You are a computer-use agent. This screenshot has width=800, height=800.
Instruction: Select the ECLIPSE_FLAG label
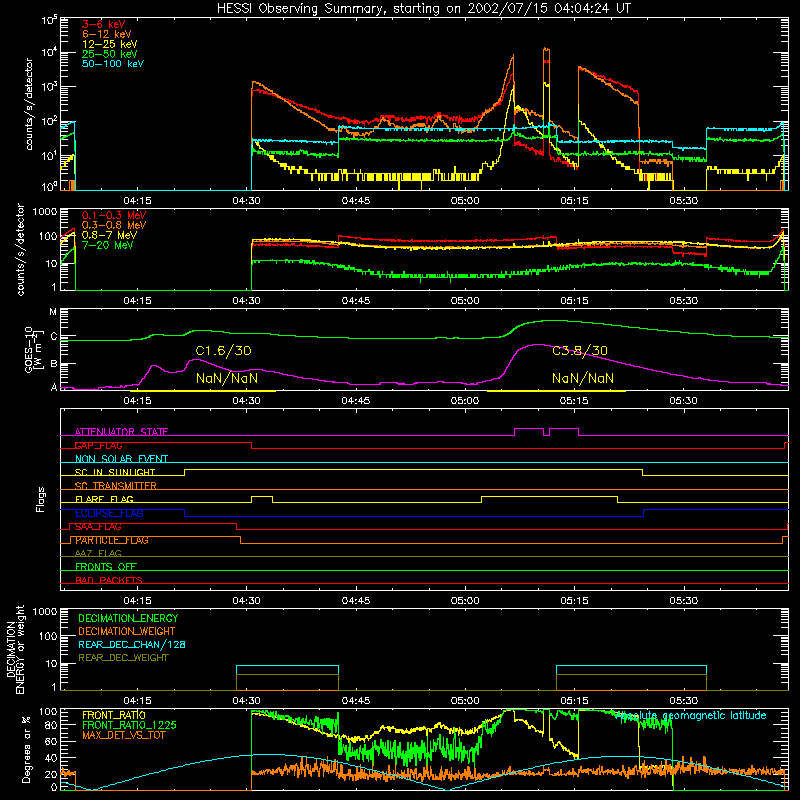coord(109,513)
